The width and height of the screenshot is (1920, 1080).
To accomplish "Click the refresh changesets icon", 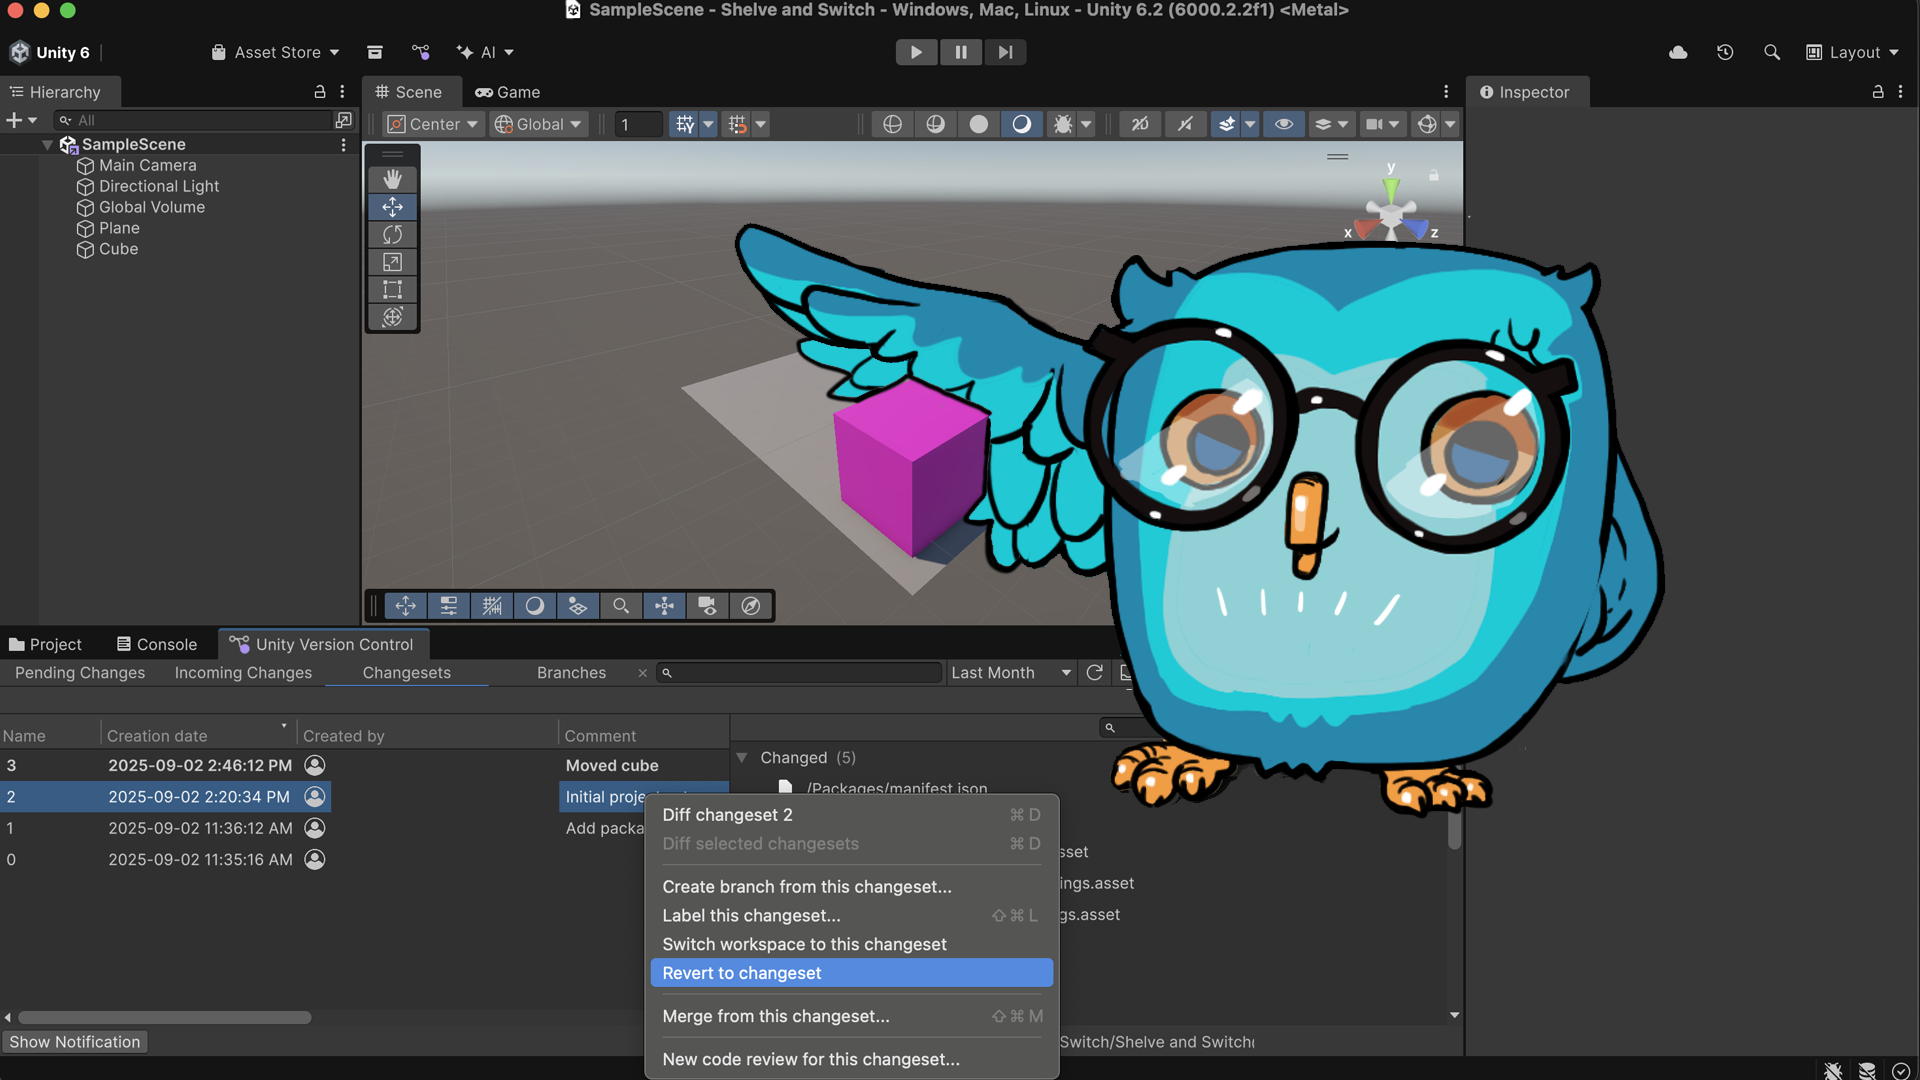I will pos(1095,673).
